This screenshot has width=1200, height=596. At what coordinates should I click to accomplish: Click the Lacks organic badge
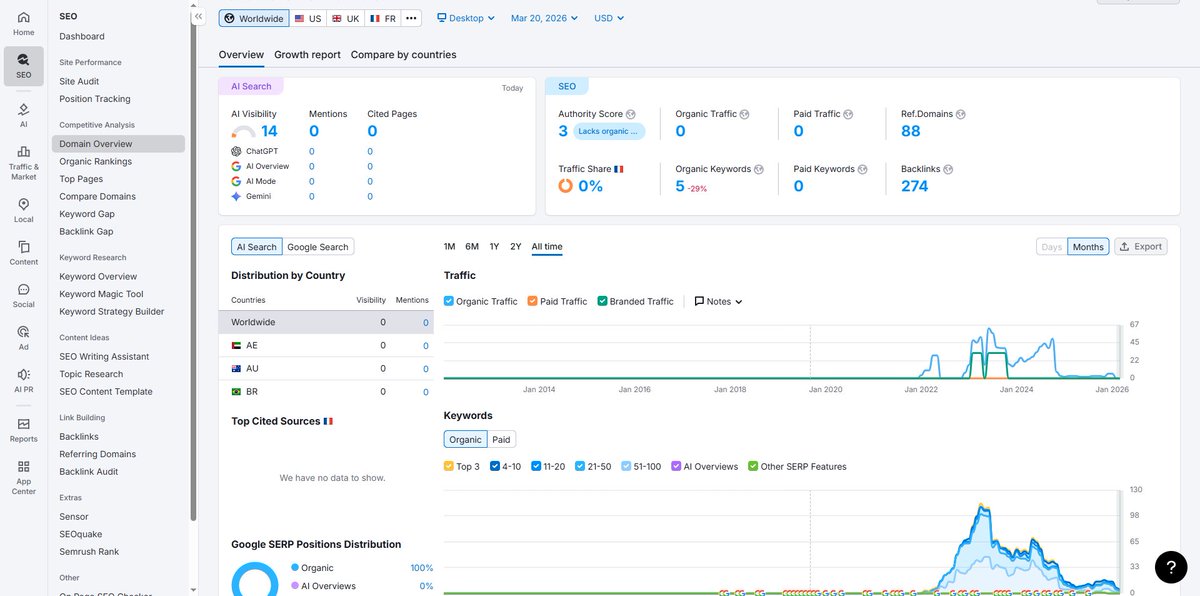[x=610, y=131]
